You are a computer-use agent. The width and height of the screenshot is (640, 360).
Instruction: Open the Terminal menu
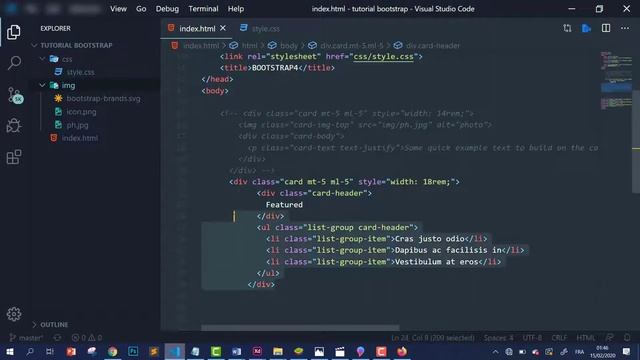coord(203,9)
